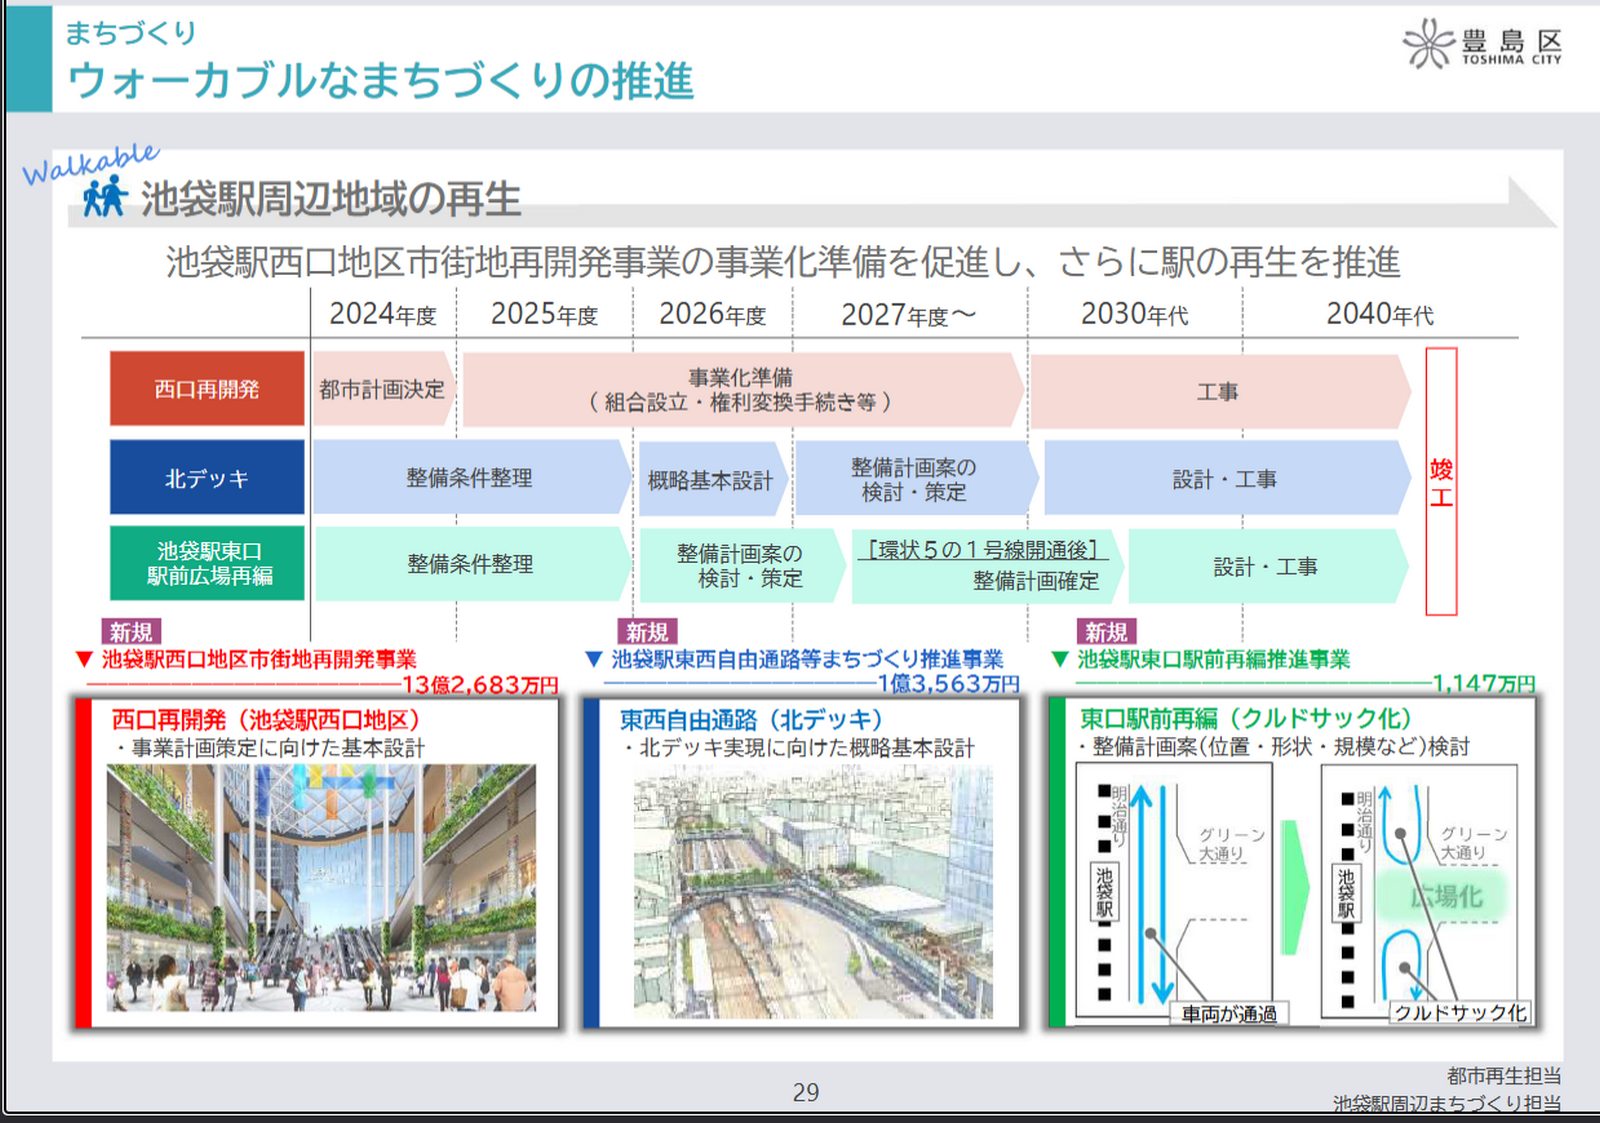Screen dimensions: 1600x1123
Task: Open the west exit redevelopment atrium image
Action: (321, 888)
